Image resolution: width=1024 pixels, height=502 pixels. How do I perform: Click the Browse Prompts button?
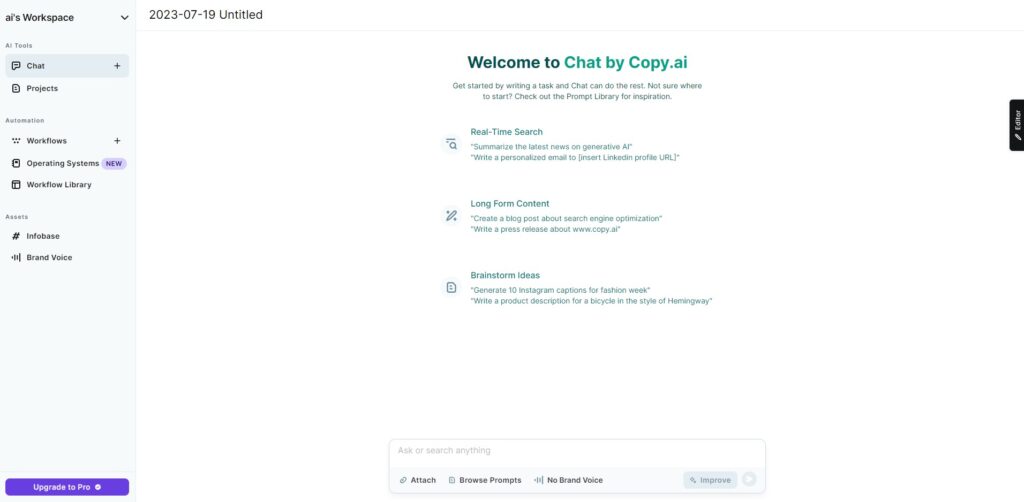(x=485, y=480)
